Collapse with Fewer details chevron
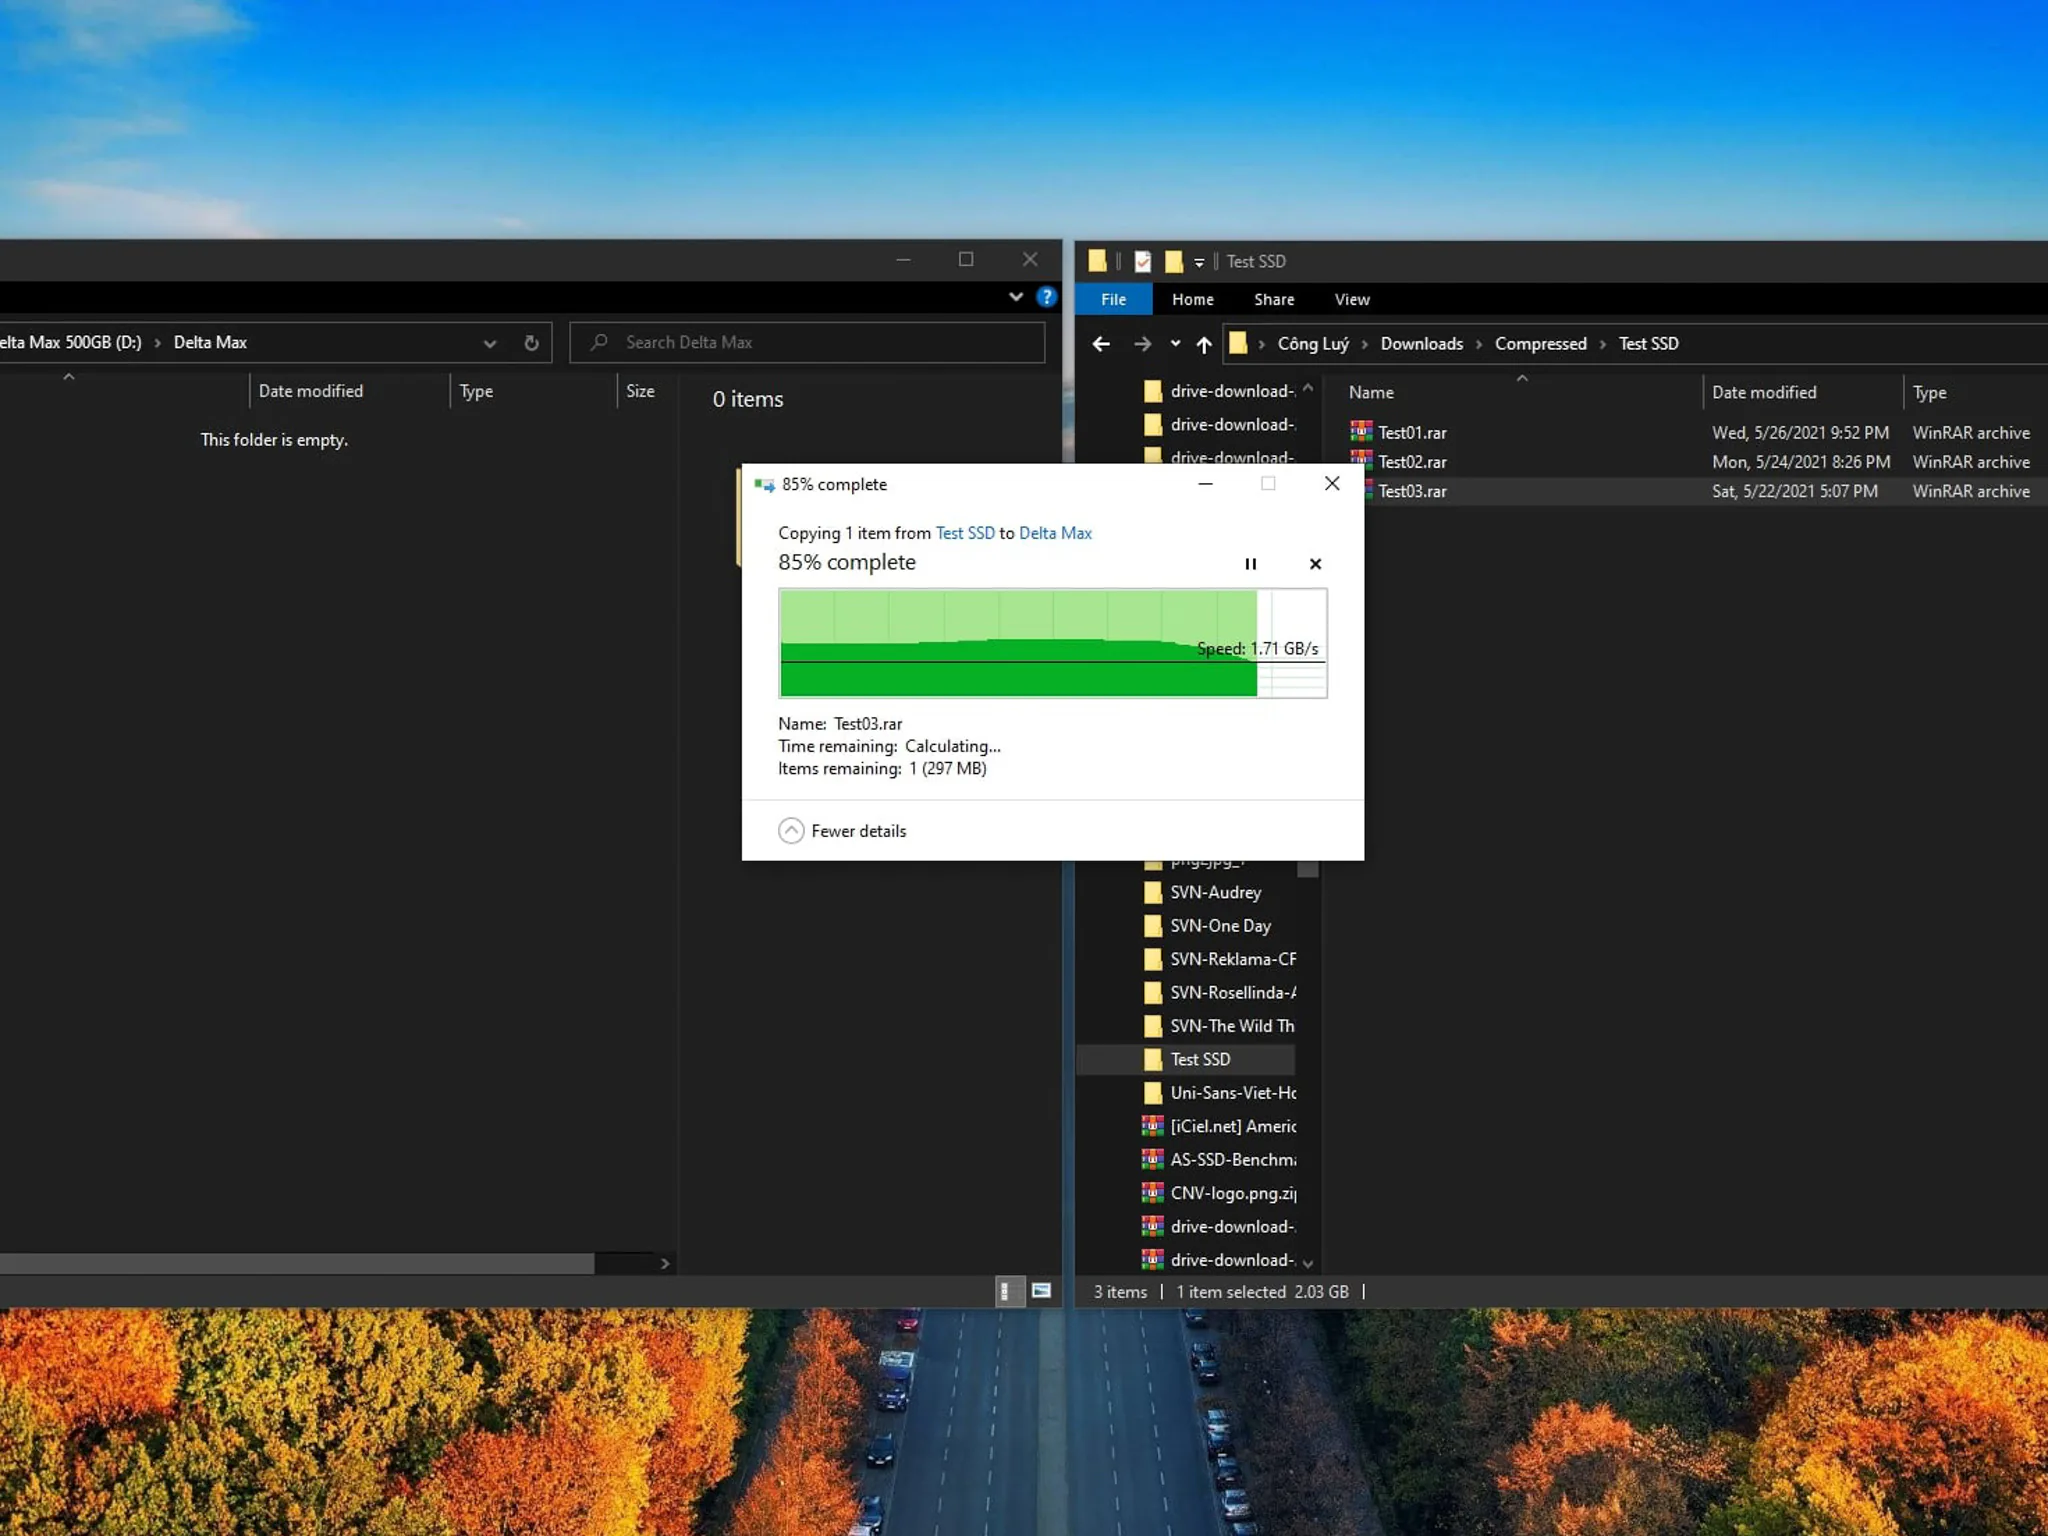Image resolution: width=2048 pixels, height=1536 pixels. [x=791, y=831]
